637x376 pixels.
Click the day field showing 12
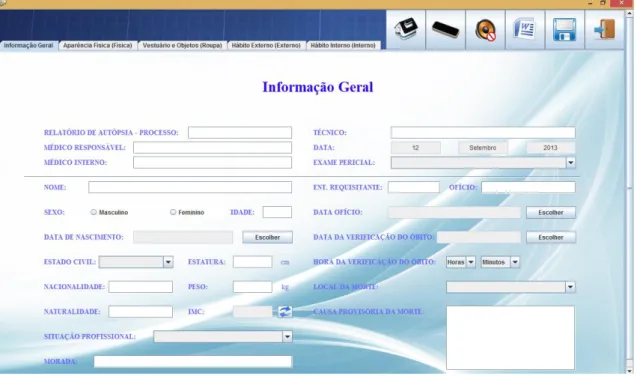pyautogui.click(x=416, y=148)
